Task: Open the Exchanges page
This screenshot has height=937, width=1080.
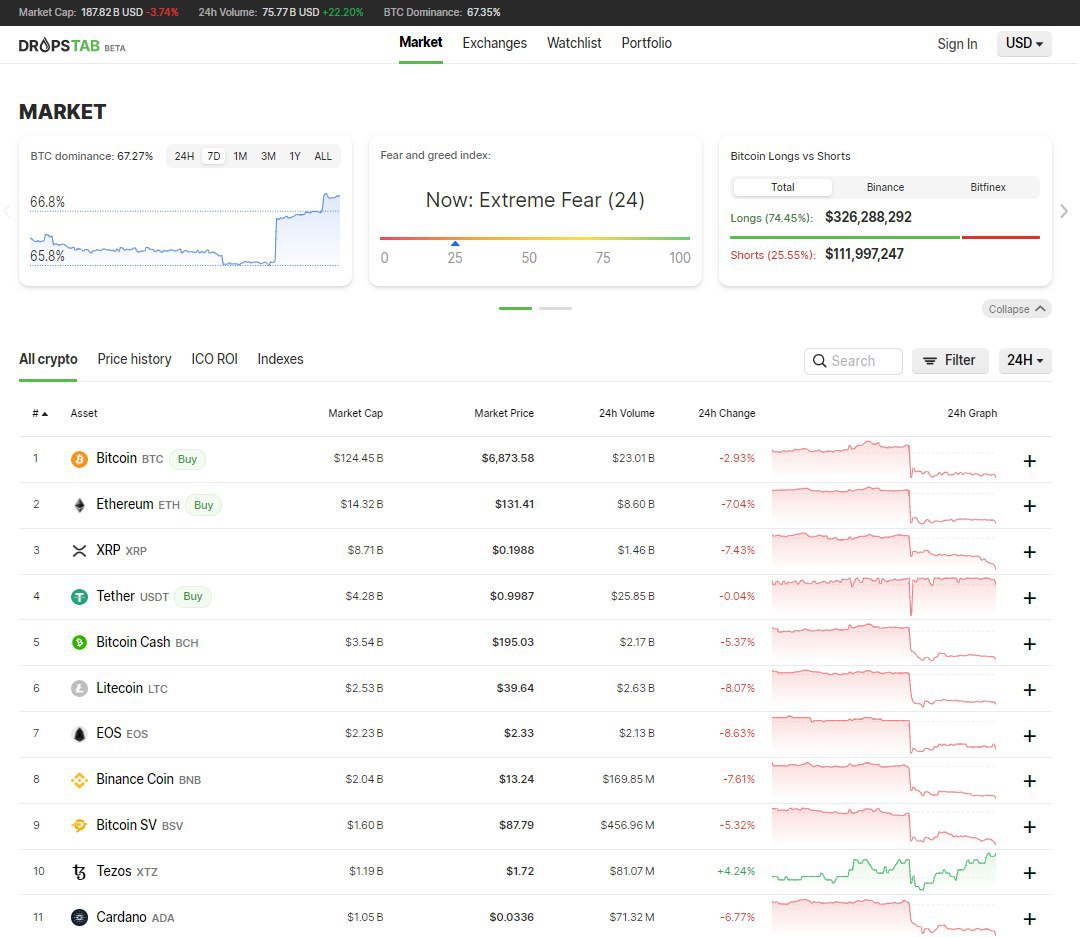Action: click(x=494, y=43)
